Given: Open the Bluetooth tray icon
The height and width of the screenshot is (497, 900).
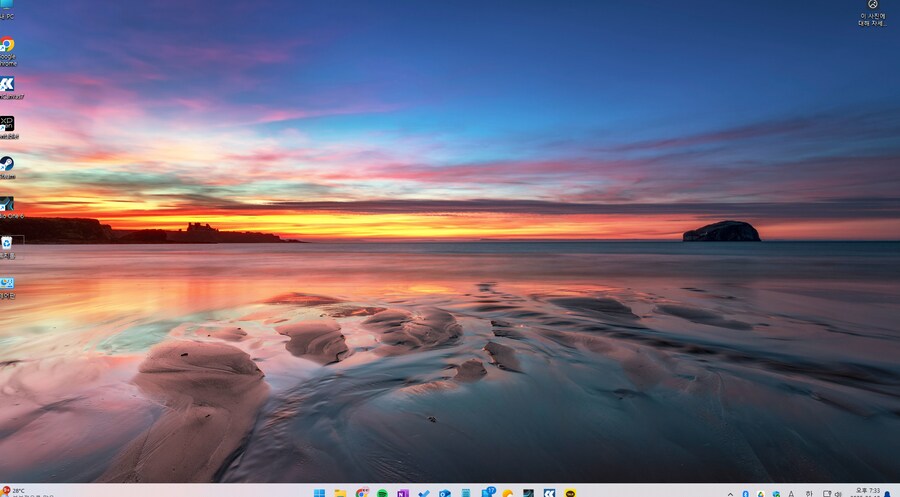Looking at the screenshot, I should [745, 494].
